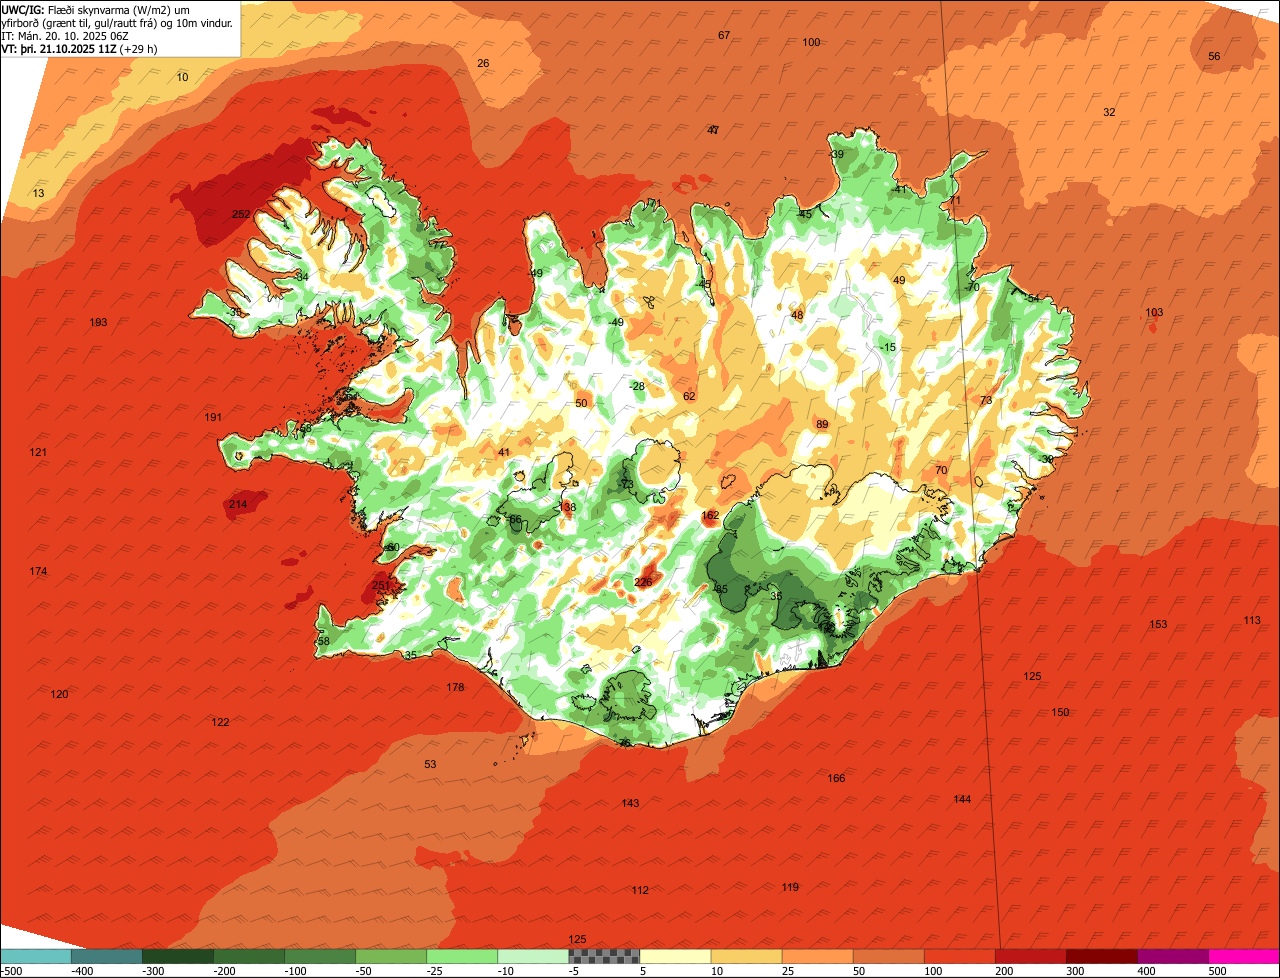Click the flux value 112 on the map
The width and height of the screenshot is (1280, 978).
click(640, 890)
